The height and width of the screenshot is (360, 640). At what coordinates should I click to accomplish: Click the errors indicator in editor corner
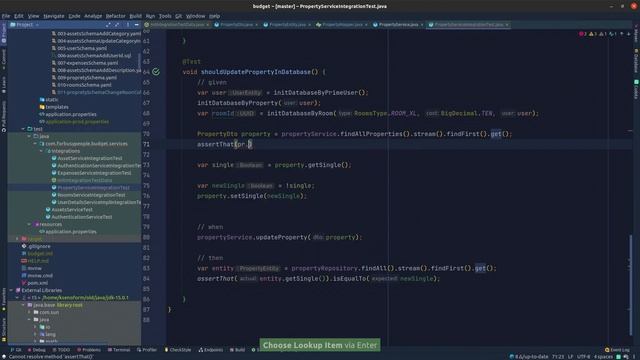coord(583,34)
